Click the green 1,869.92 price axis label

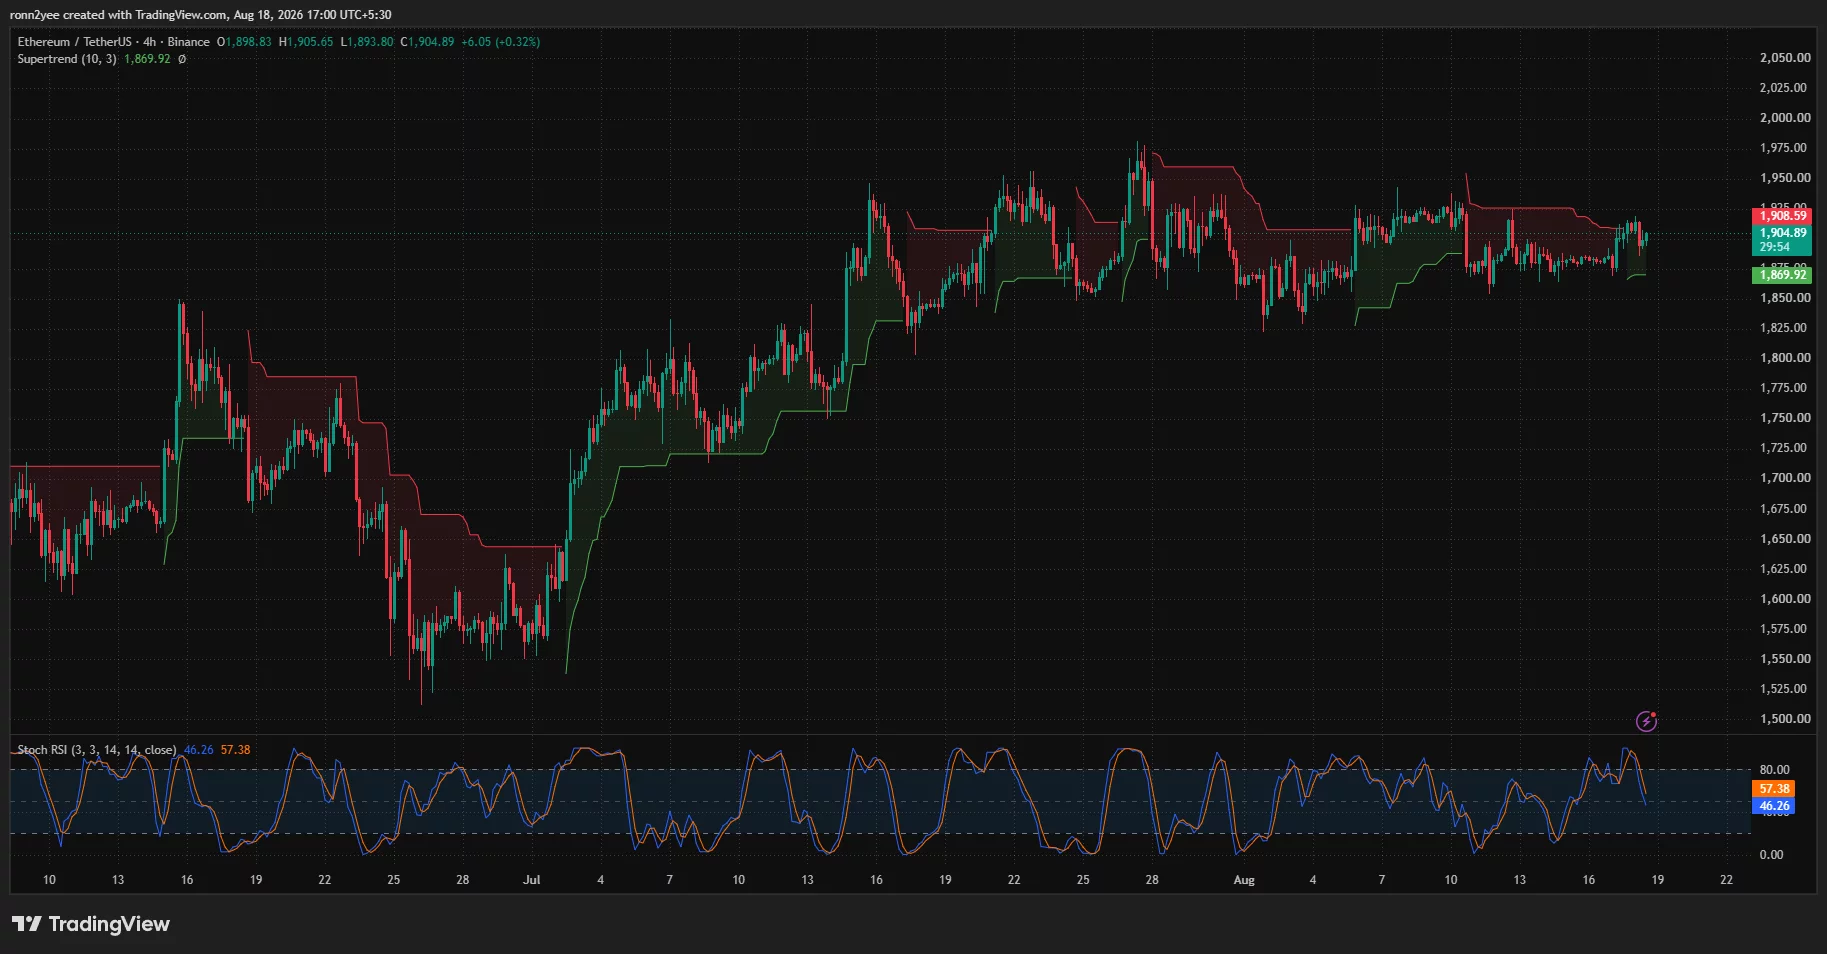coord(1783,275)
